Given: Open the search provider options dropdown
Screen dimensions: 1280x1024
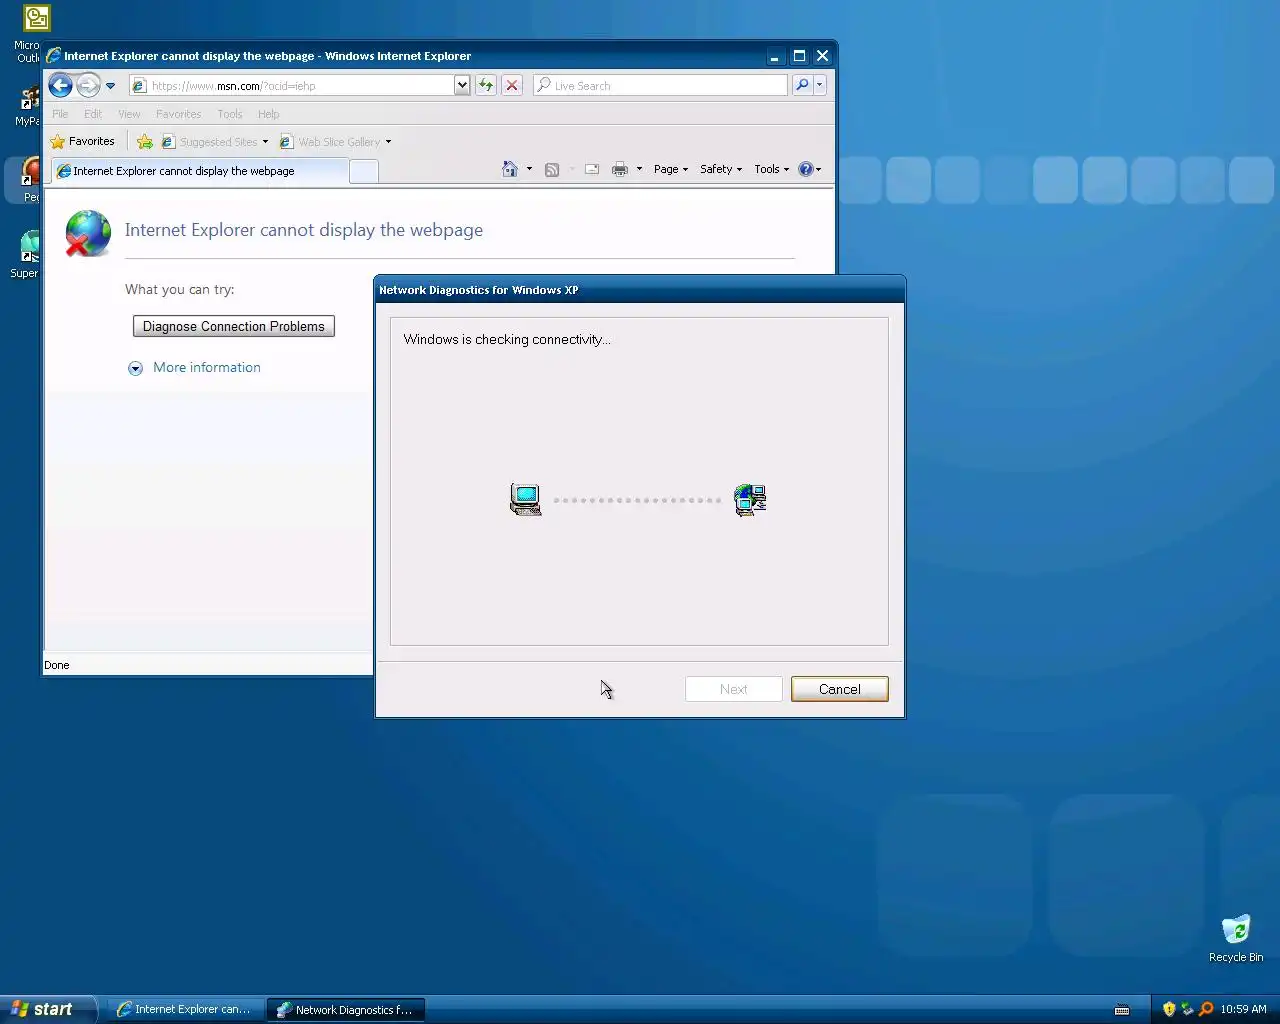Looking at the screenshot, I should tap(820, 86).
